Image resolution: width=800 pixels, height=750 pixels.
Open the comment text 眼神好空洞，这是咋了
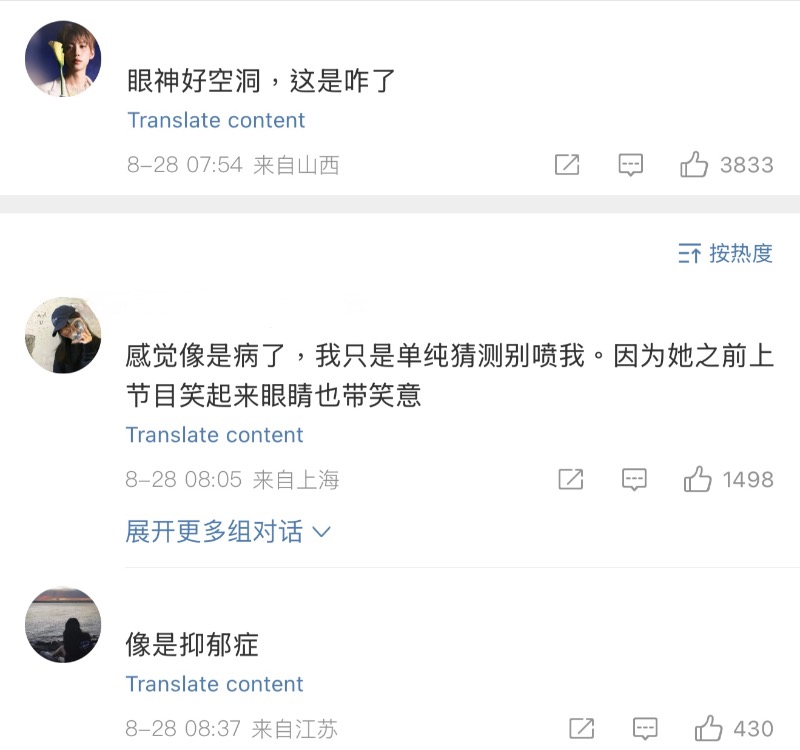[262, 80]
